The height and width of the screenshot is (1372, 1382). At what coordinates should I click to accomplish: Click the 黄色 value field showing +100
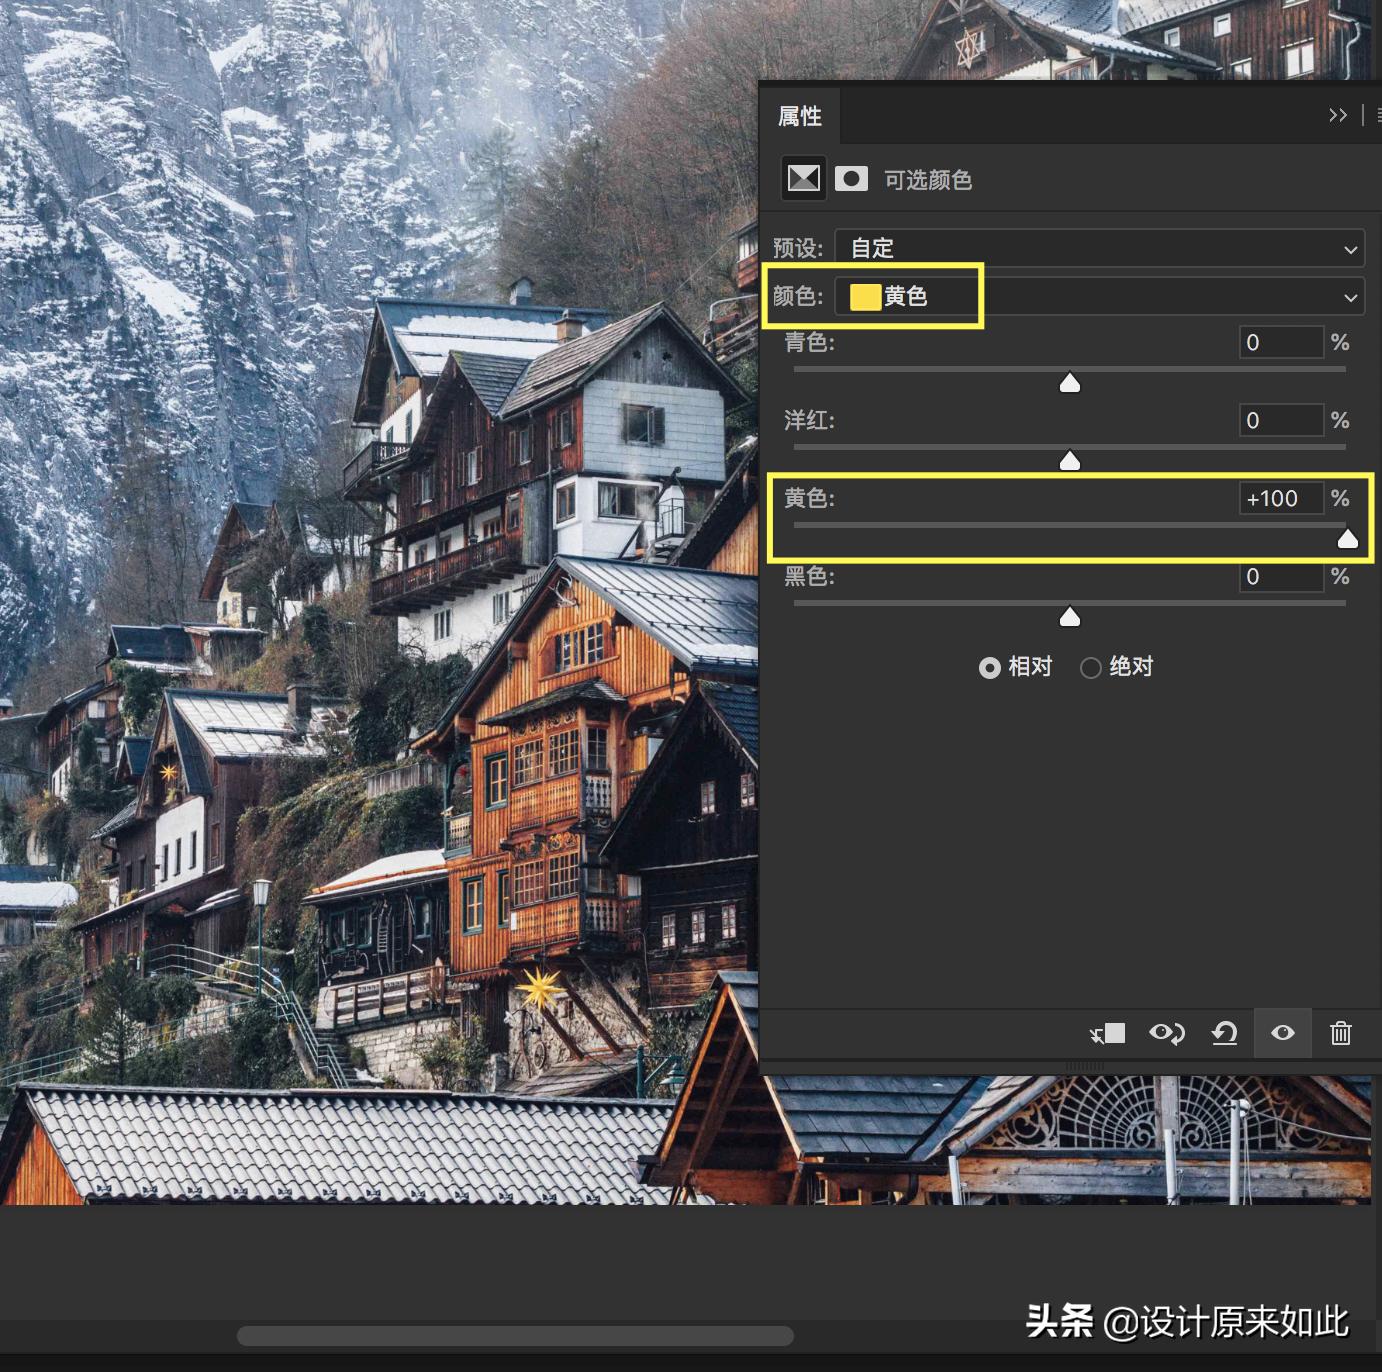point(1281,498)
